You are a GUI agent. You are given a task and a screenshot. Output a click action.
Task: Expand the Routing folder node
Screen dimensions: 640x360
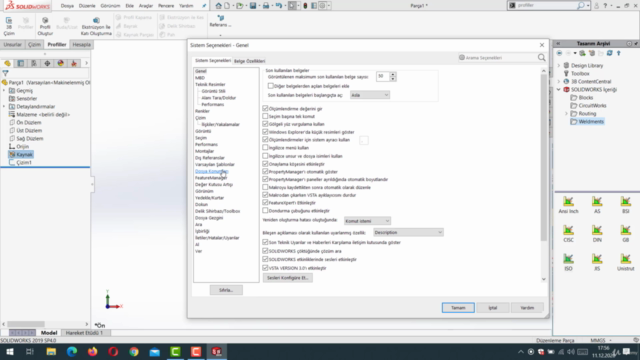pyautogui.click(x=567, y=113)
